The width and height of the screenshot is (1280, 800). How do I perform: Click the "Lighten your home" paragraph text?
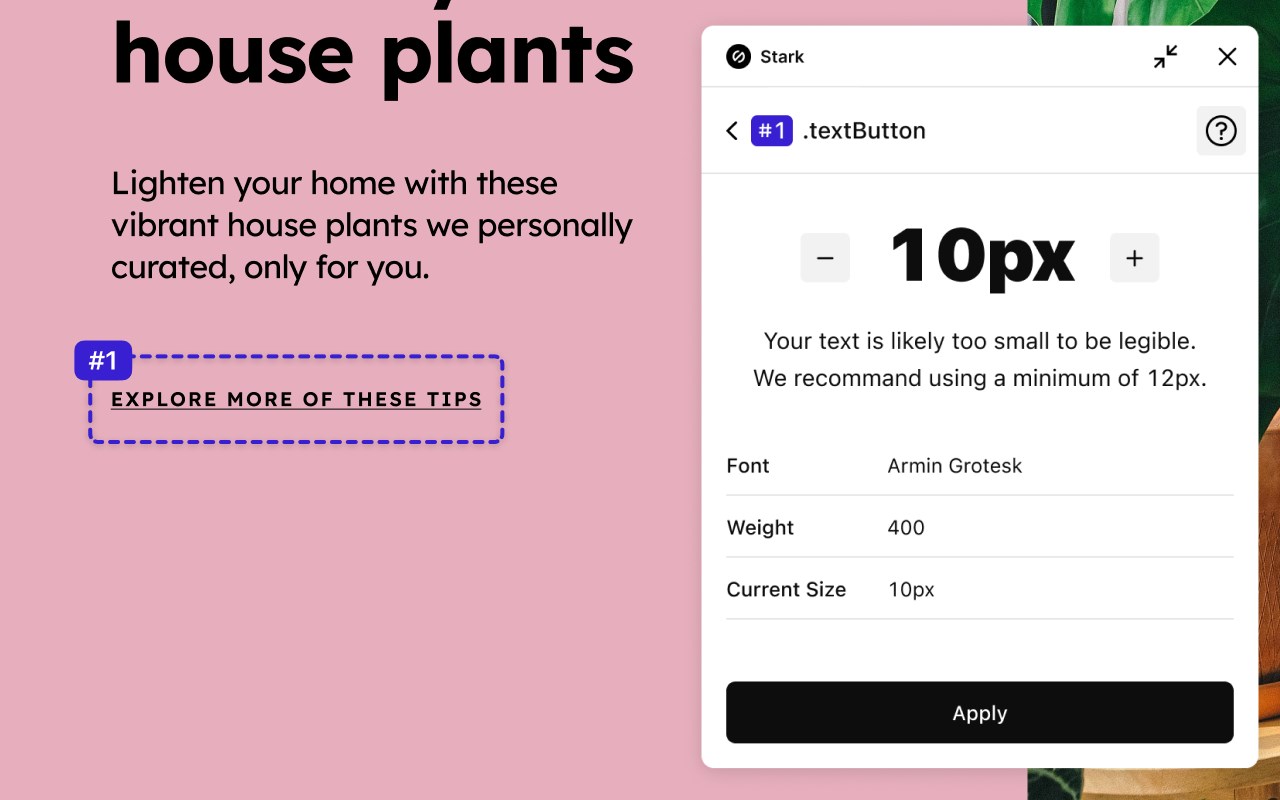(371, 225)
